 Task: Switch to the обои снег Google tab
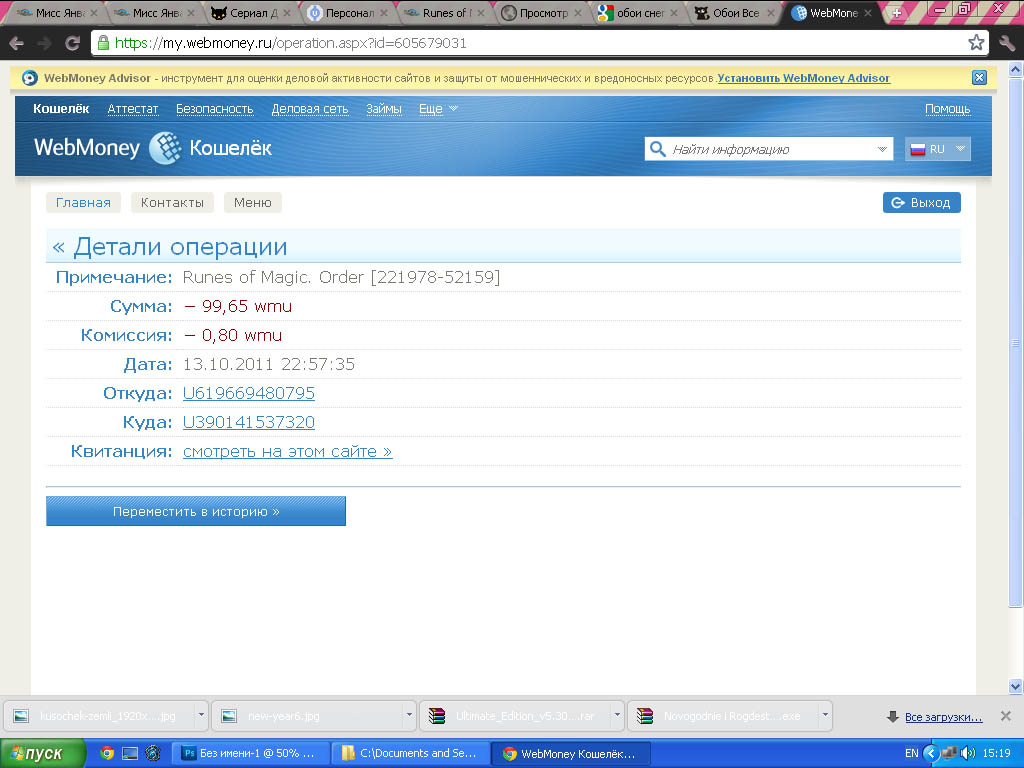pyautogui.click(x=640, y=12)
